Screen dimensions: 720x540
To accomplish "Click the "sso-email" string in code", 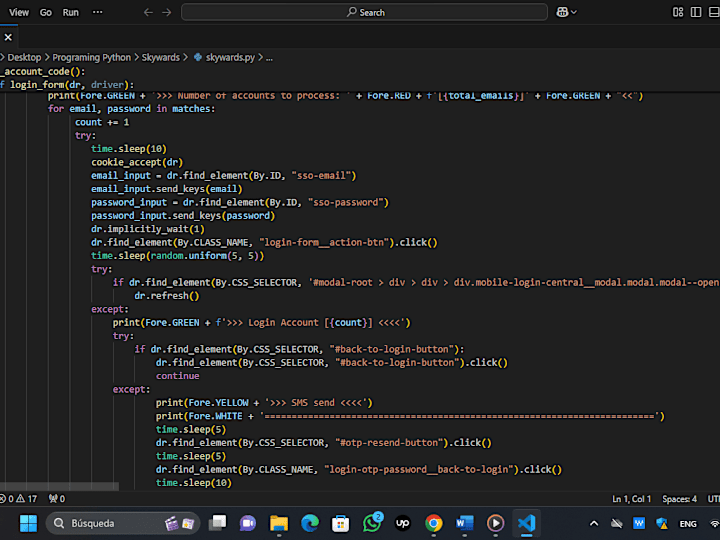I will 321,176.
